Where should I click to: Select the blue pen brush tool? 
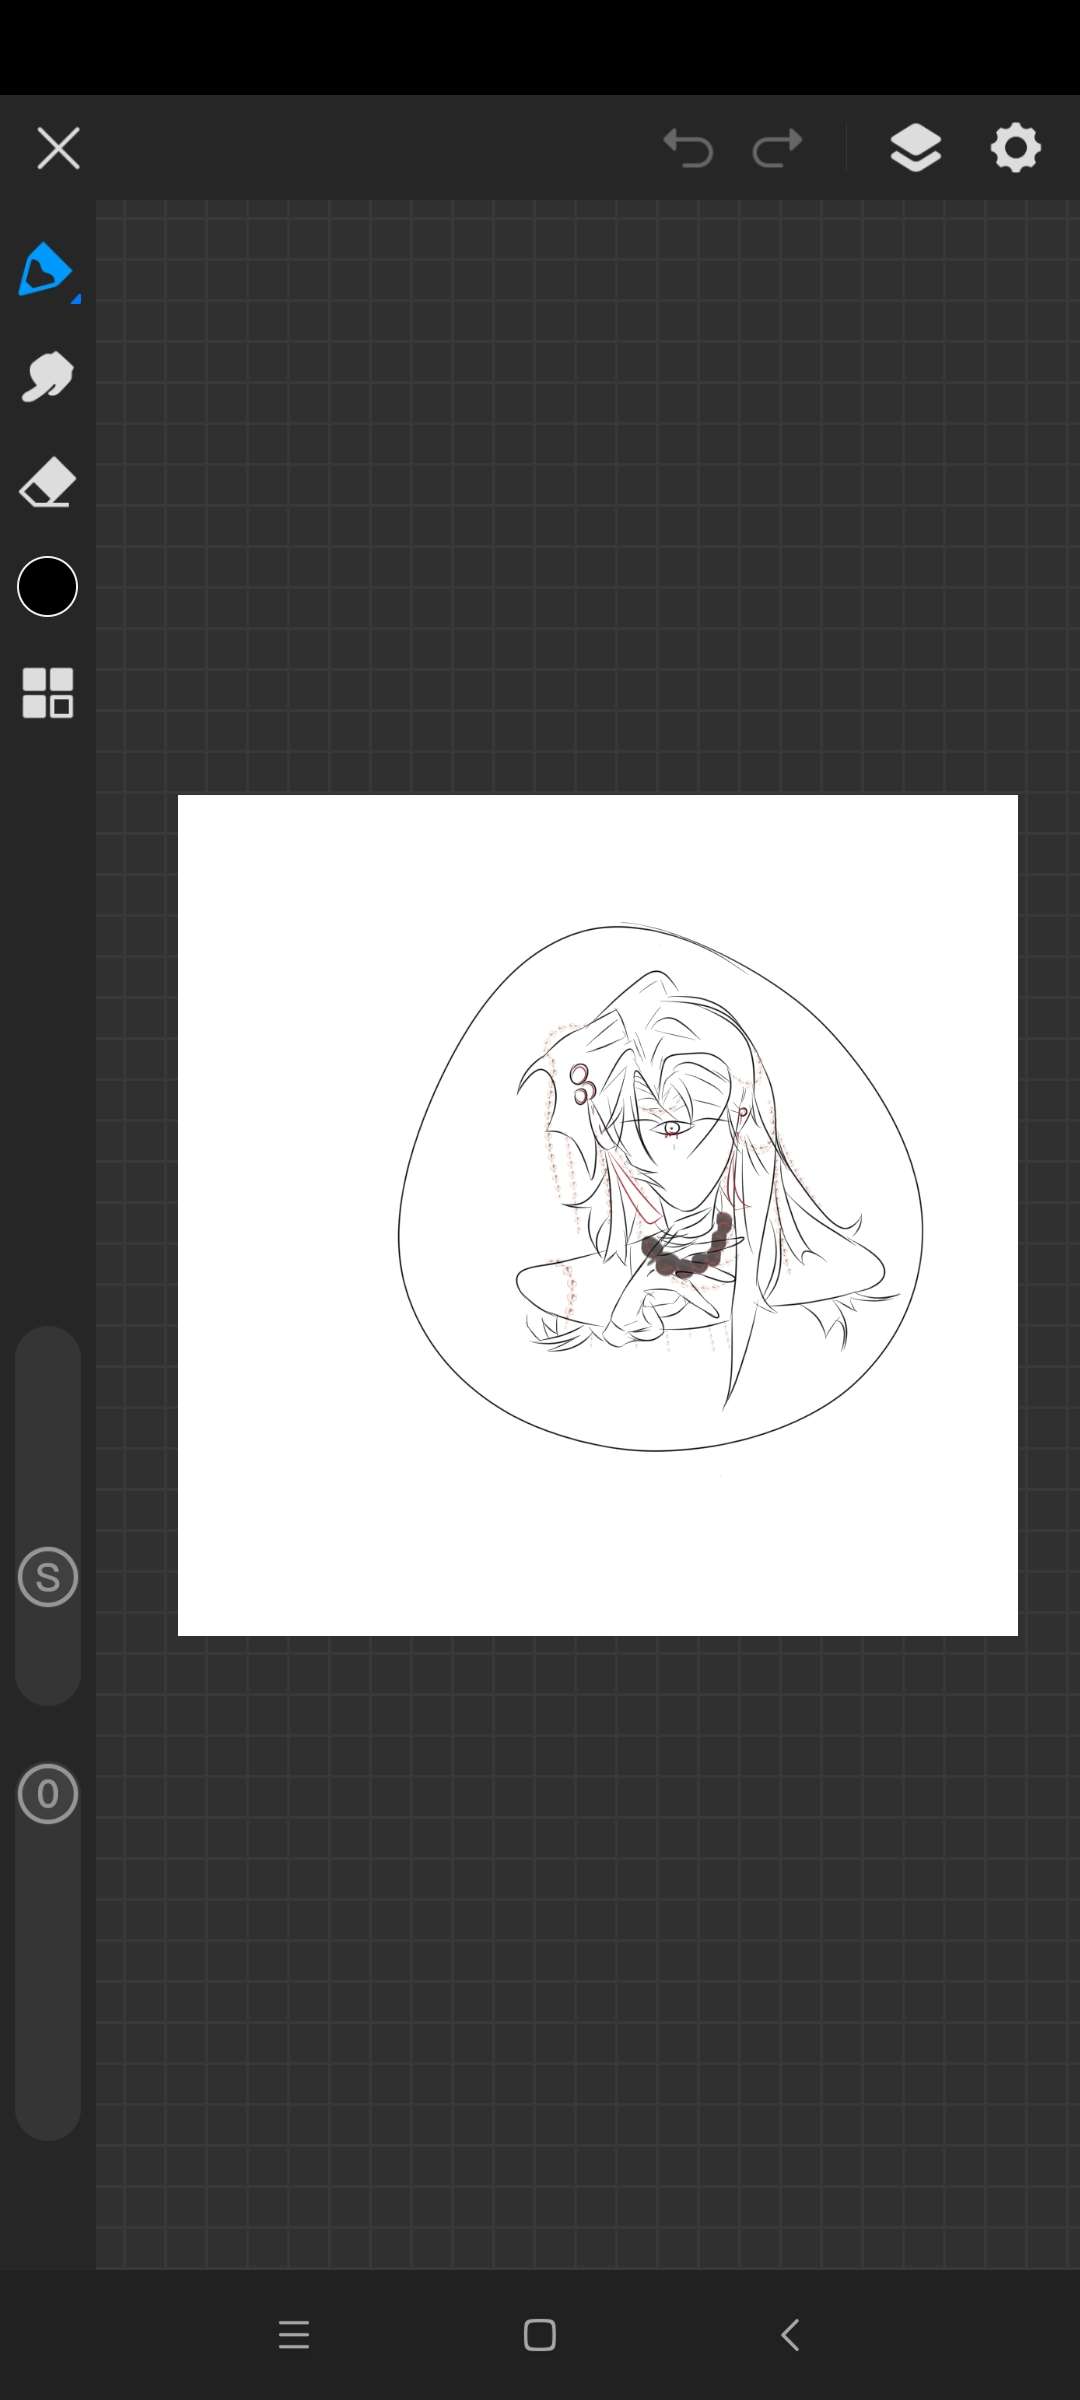[x=47, y=270]
